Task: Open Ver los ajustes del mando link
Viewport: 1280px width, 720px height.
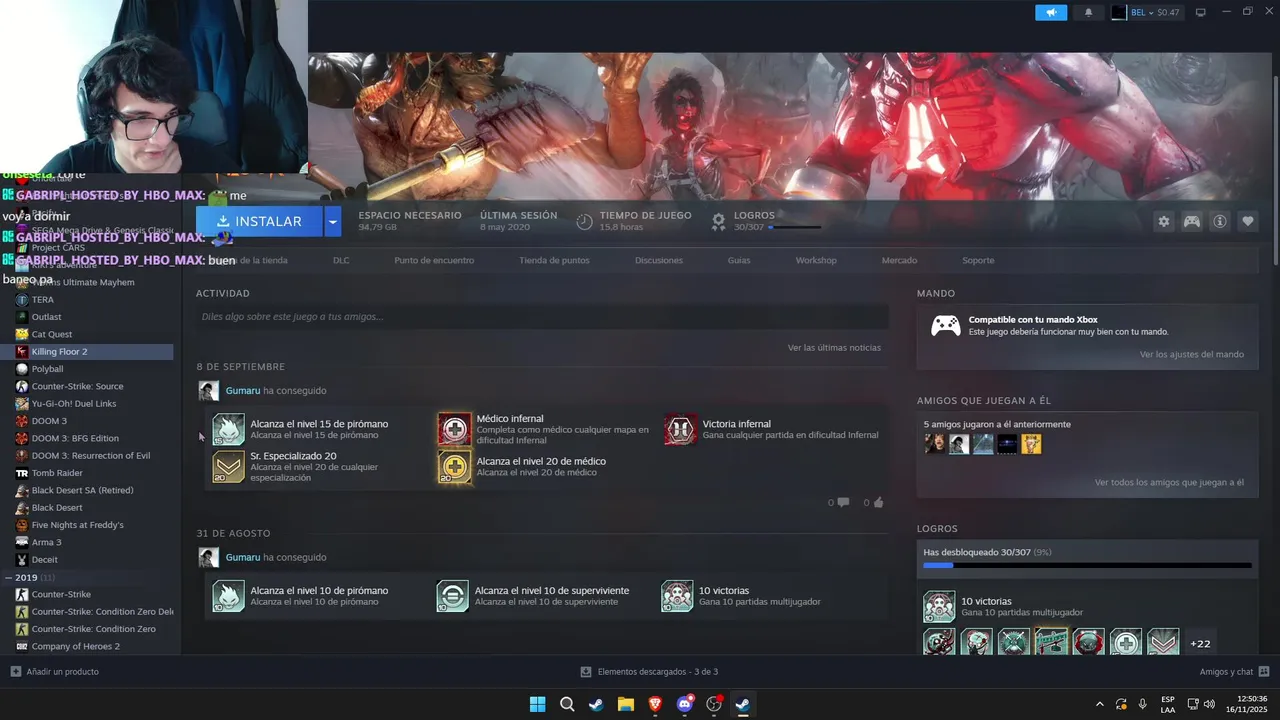Action: tap(1192, 354)
